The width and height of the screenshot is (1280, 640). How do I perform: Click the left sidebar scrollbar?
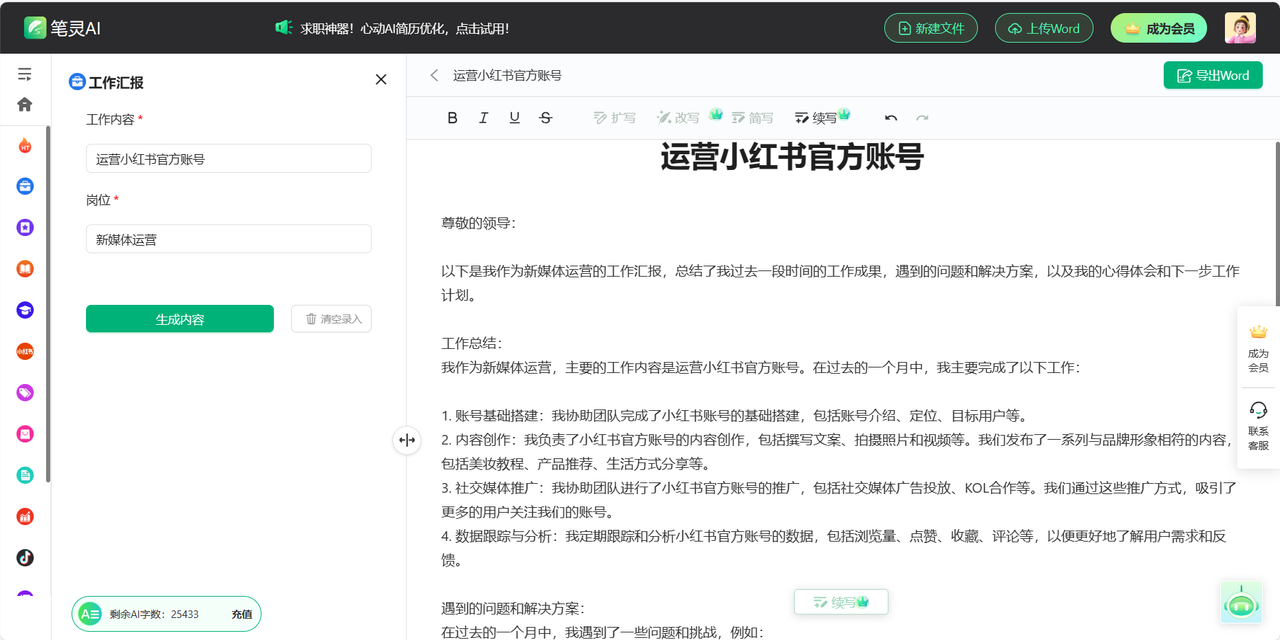(48, 305)
